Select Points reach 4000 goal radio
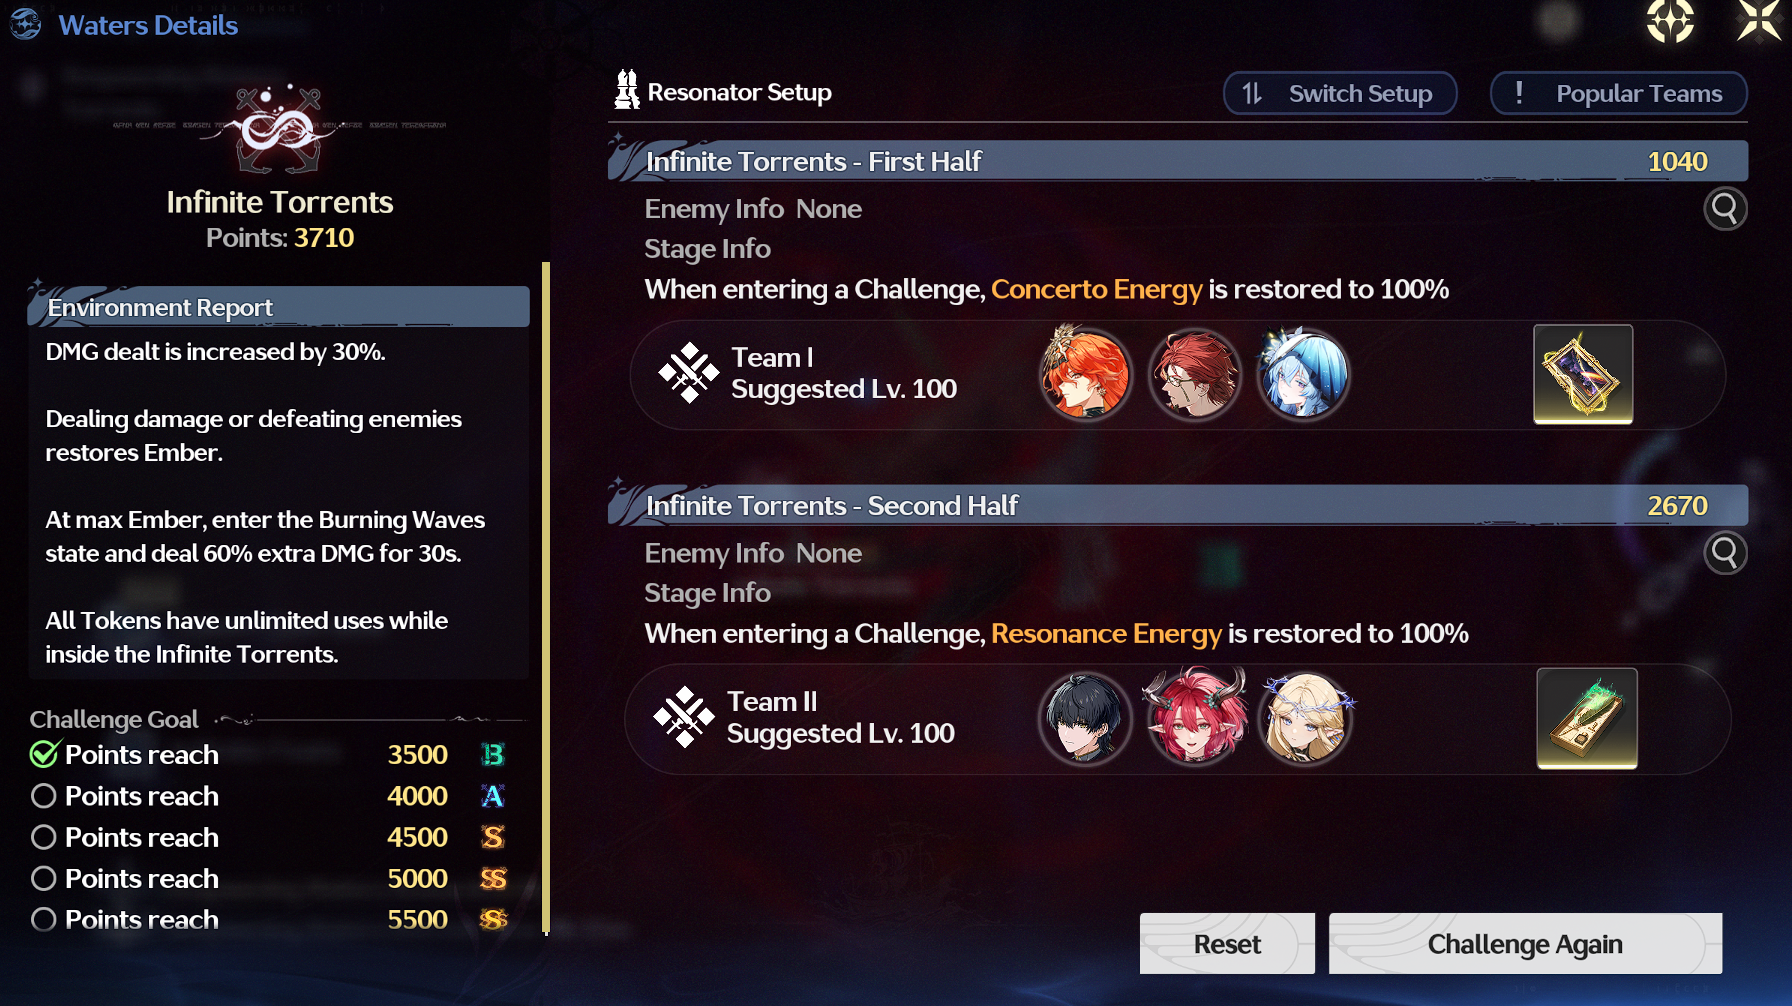Screen dimensions: 1792x1006 (43, 796)
